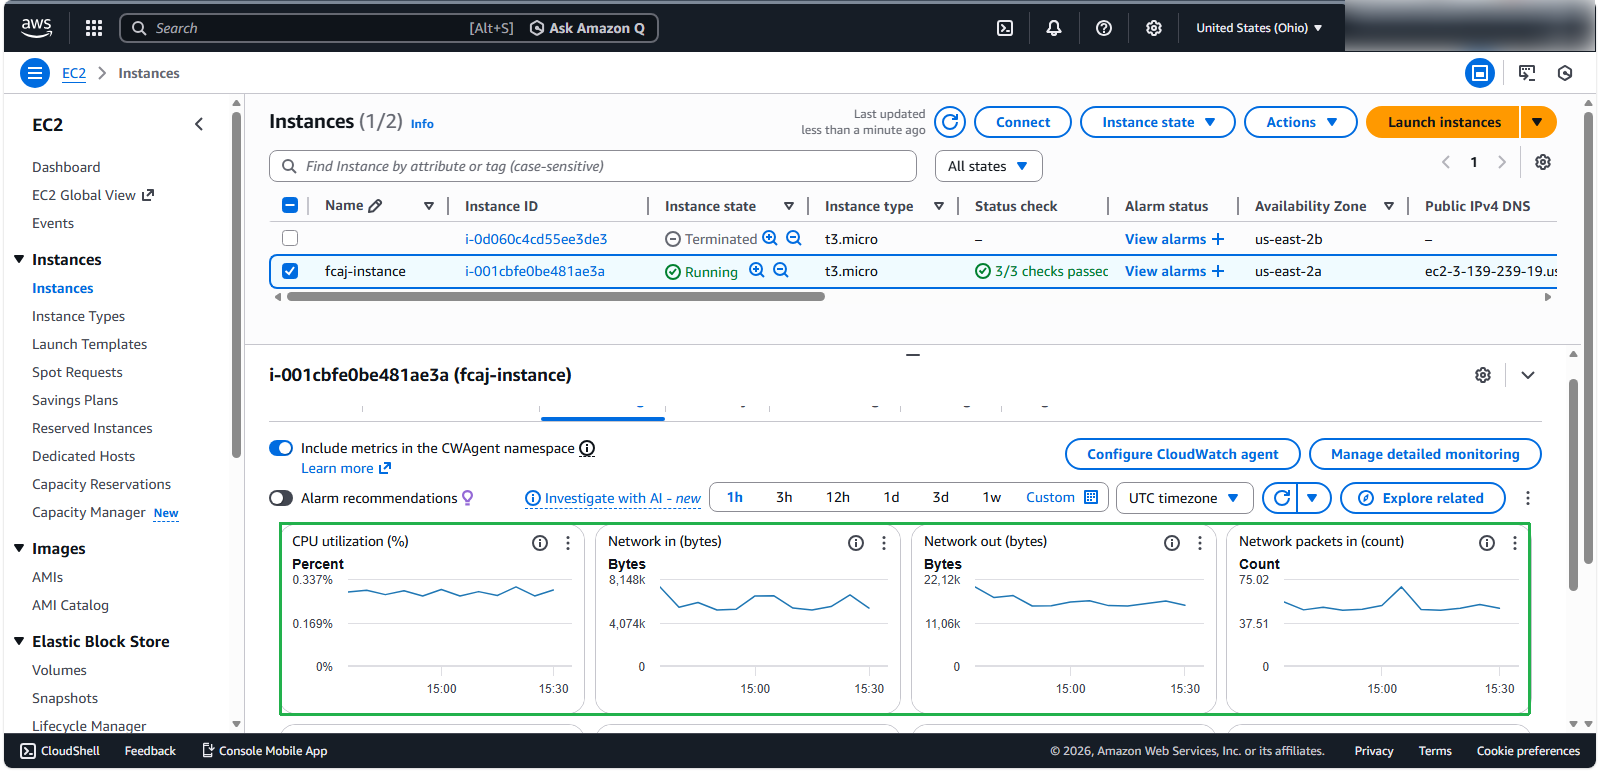Select the 3h time range
This screenshot has width=1600, height=772.
coord(784,497)
